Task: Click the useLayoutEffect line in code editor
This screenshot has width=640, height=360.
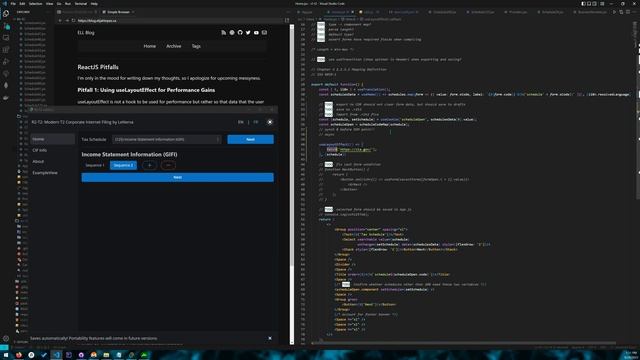Action: click(341, 144)
